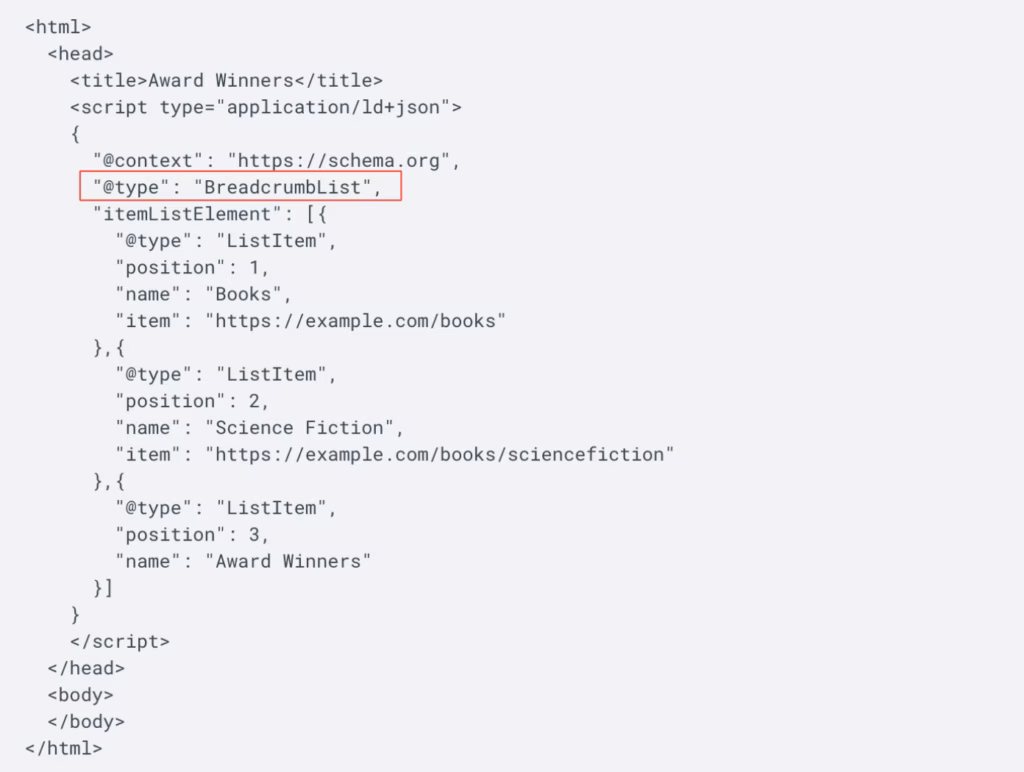Screen dimensions: 1024x772
Task: Click the "position": 1 line
Action: click(192, 267)
